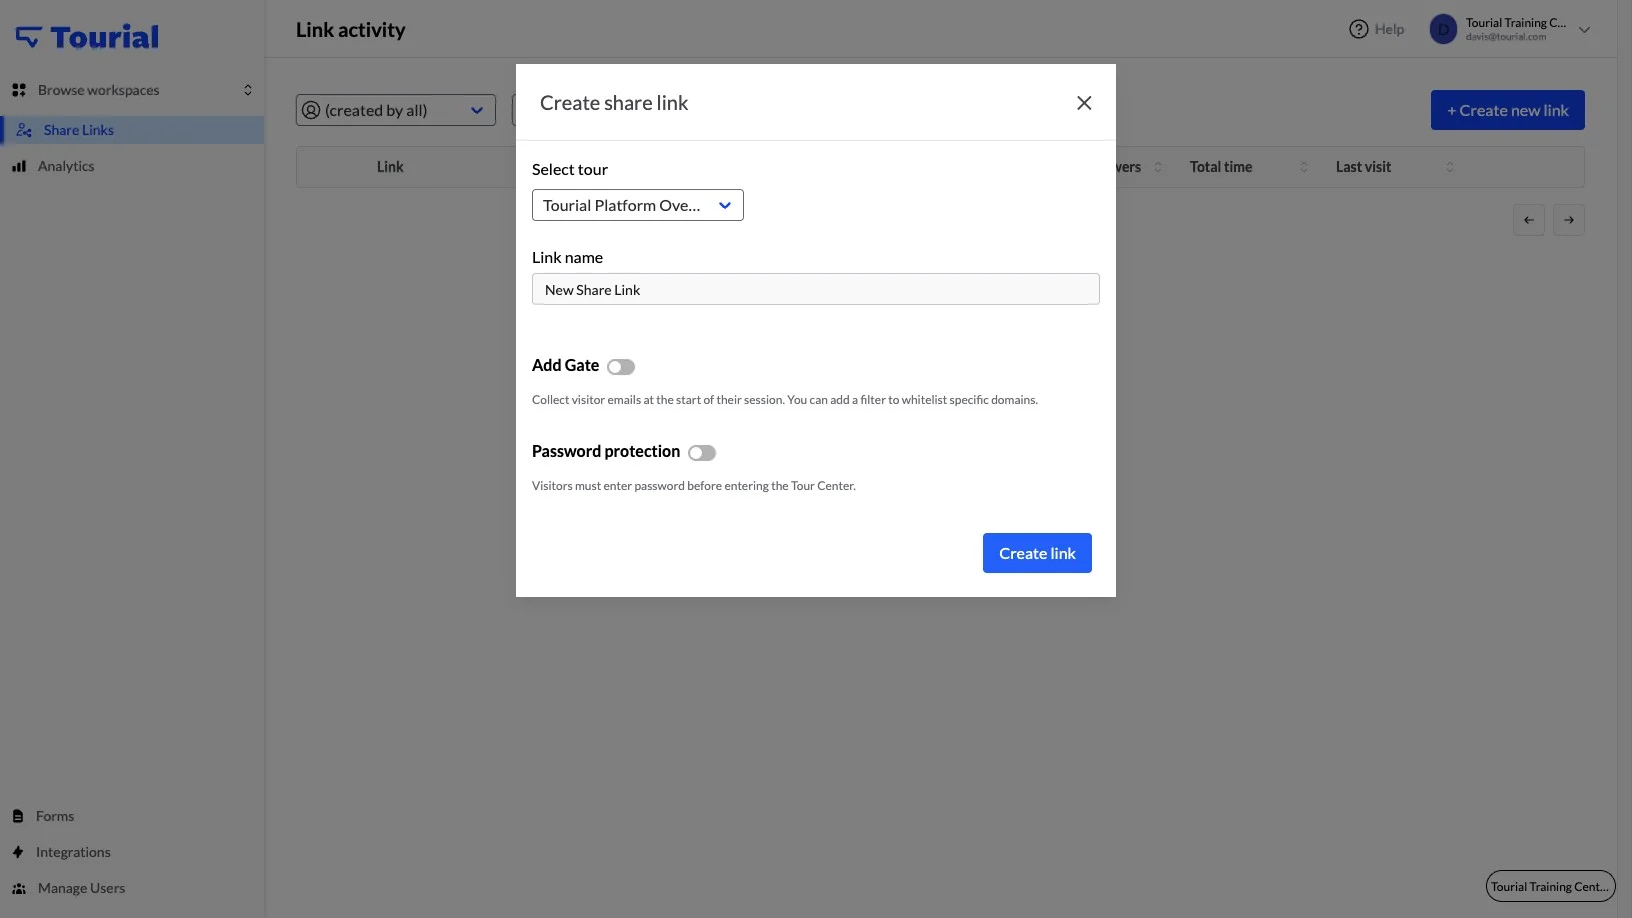Click the Integrations lightning icon
The height and width of the screenshot is (918, 1632).
click(18, 852)
